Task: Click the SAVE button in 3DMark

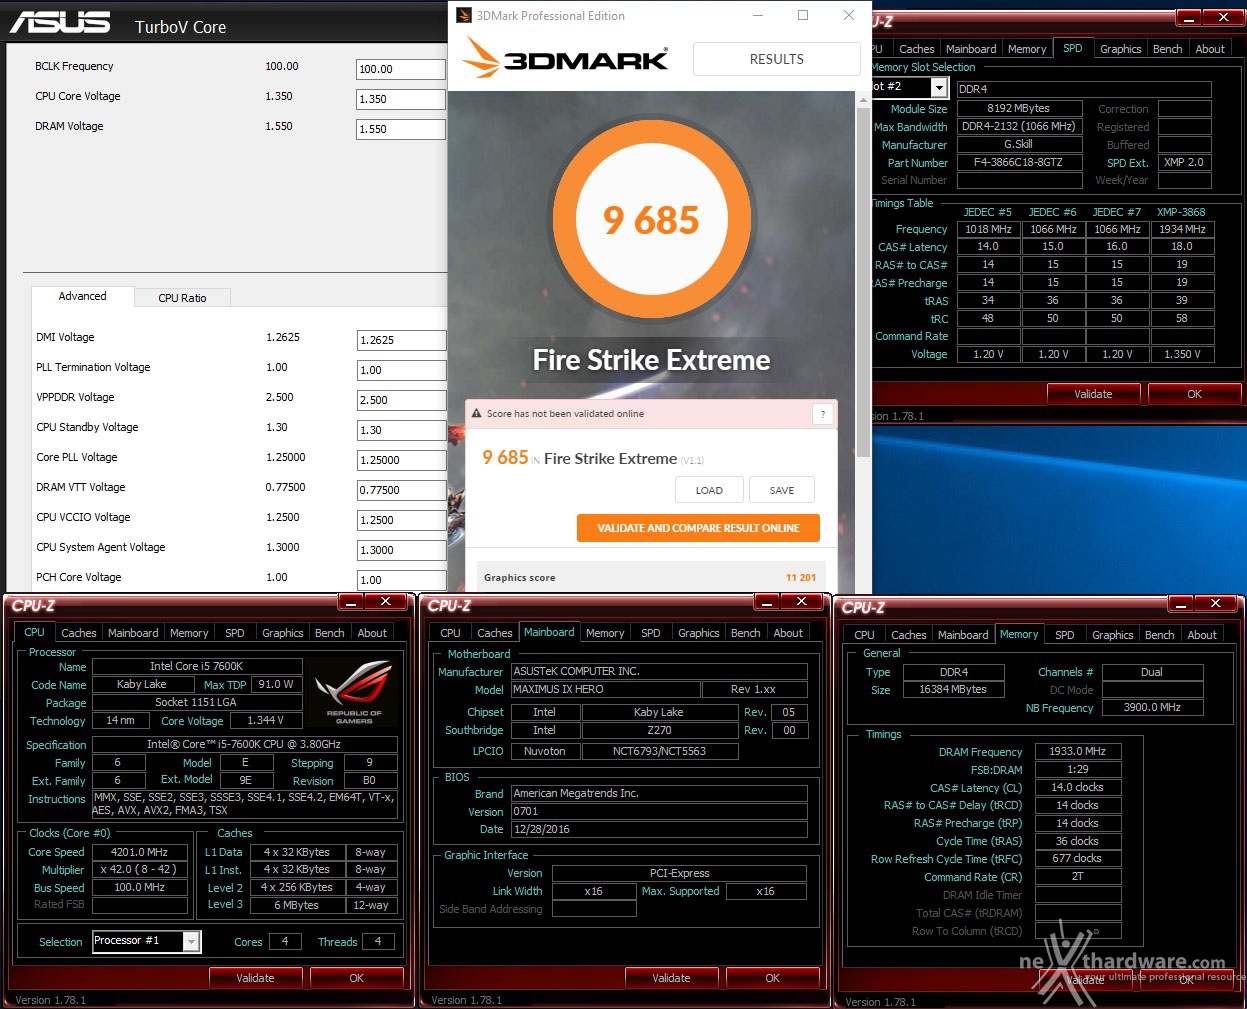Action: (782, 490)
